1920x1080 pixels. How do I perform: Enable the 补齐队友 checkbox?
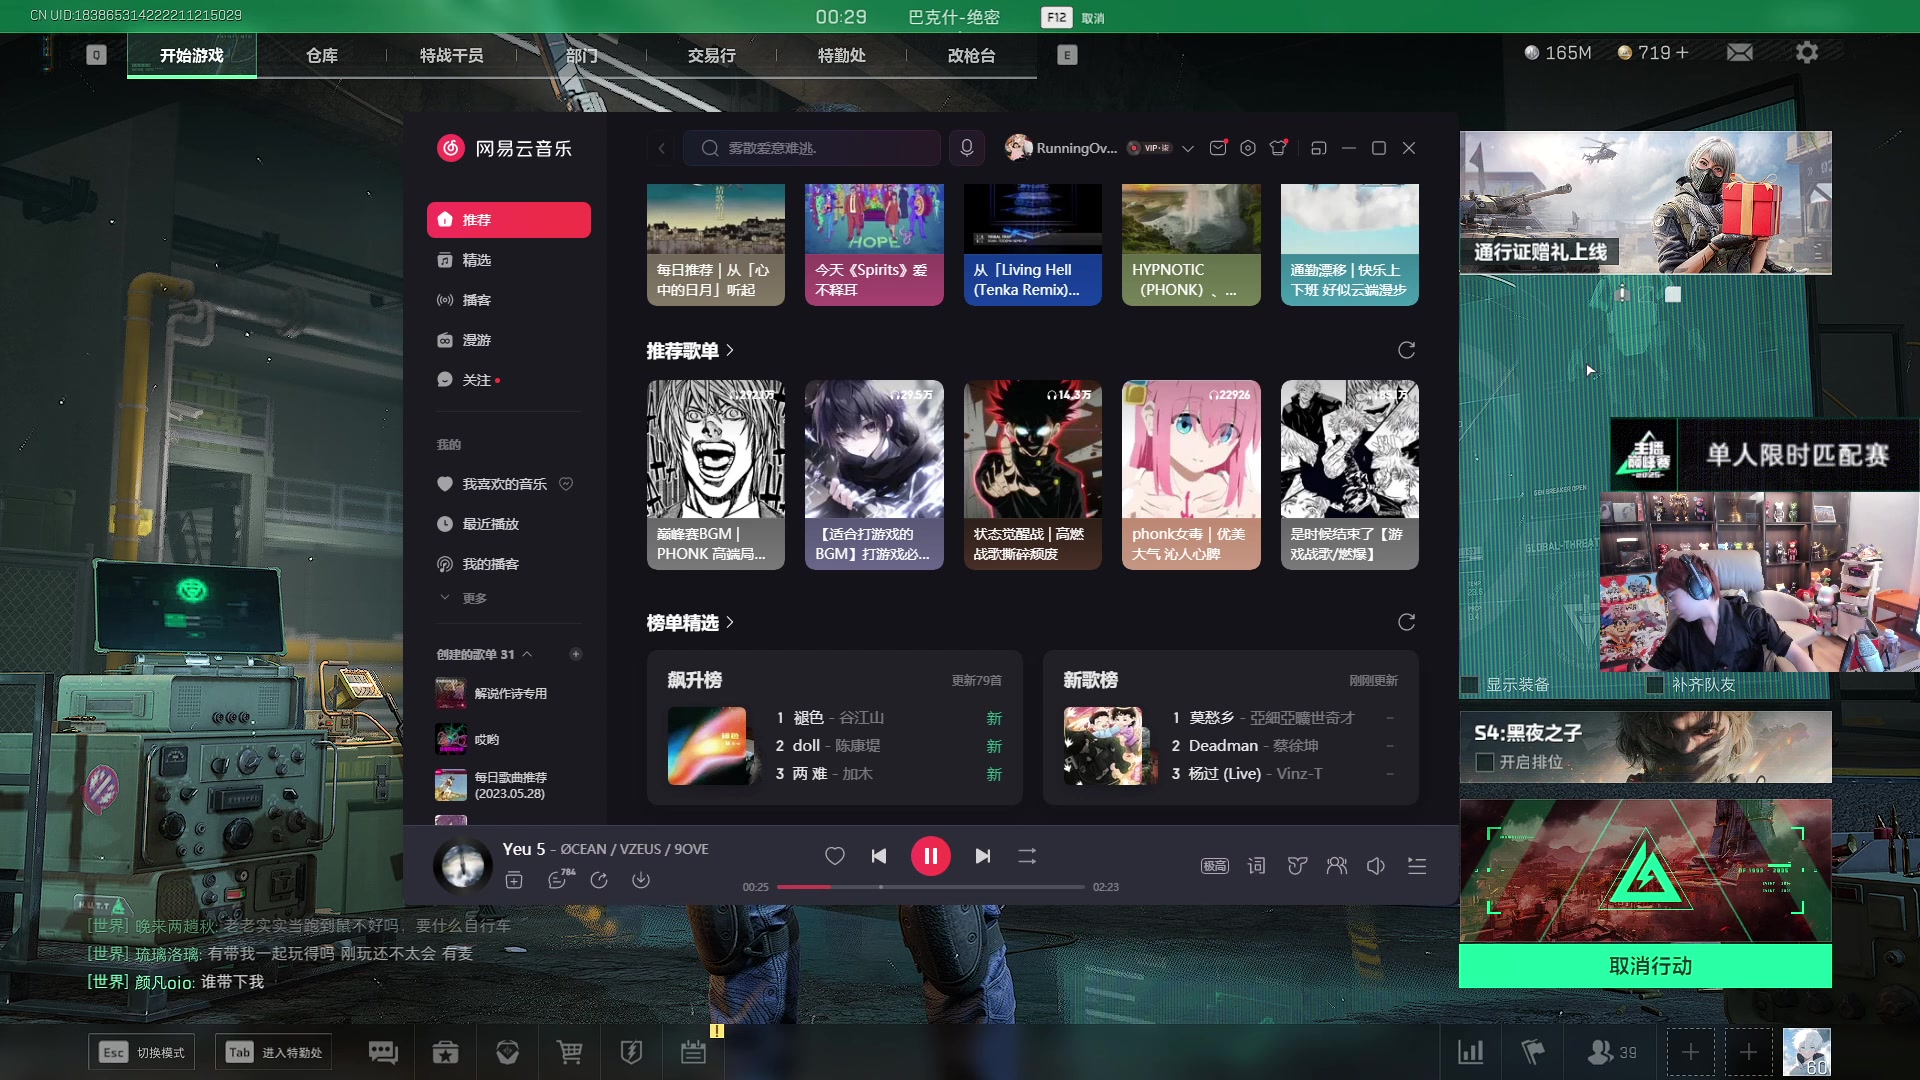(x=1655, y=685)
